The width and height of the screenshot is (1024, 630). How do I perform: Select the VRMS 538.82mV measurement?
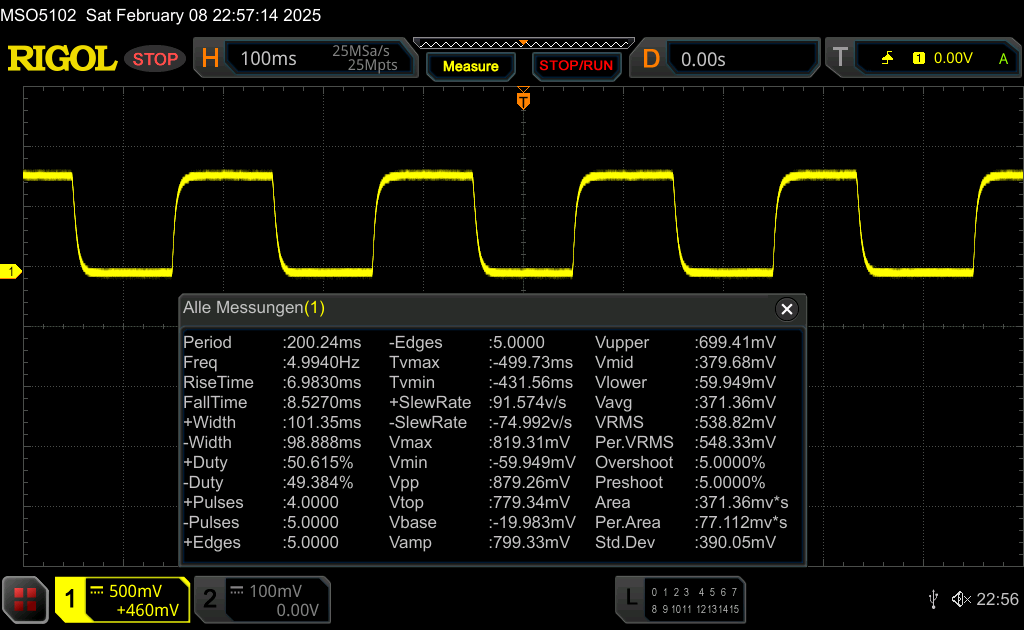[x=686, y=422]
